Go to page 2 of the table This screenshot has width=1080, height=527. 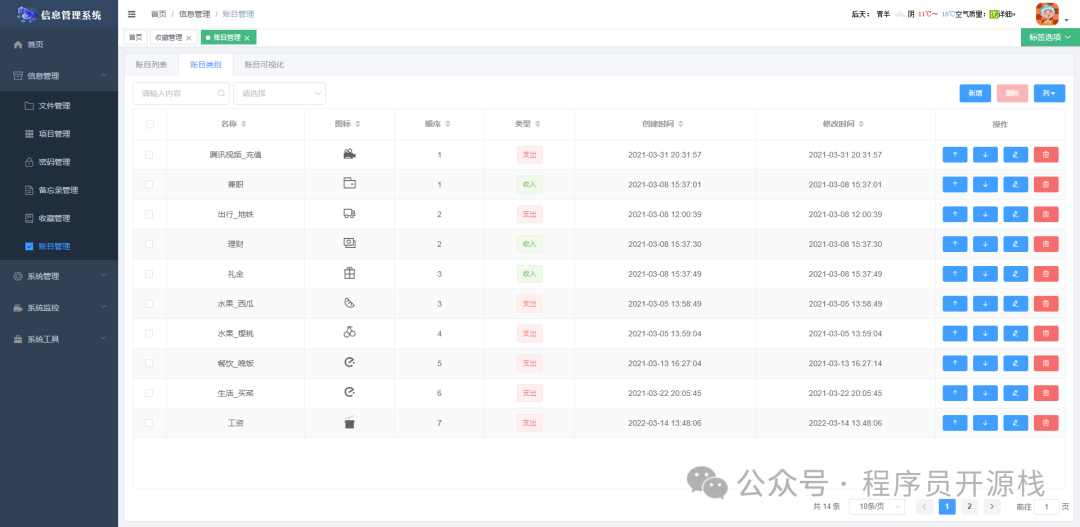(969, 506)
